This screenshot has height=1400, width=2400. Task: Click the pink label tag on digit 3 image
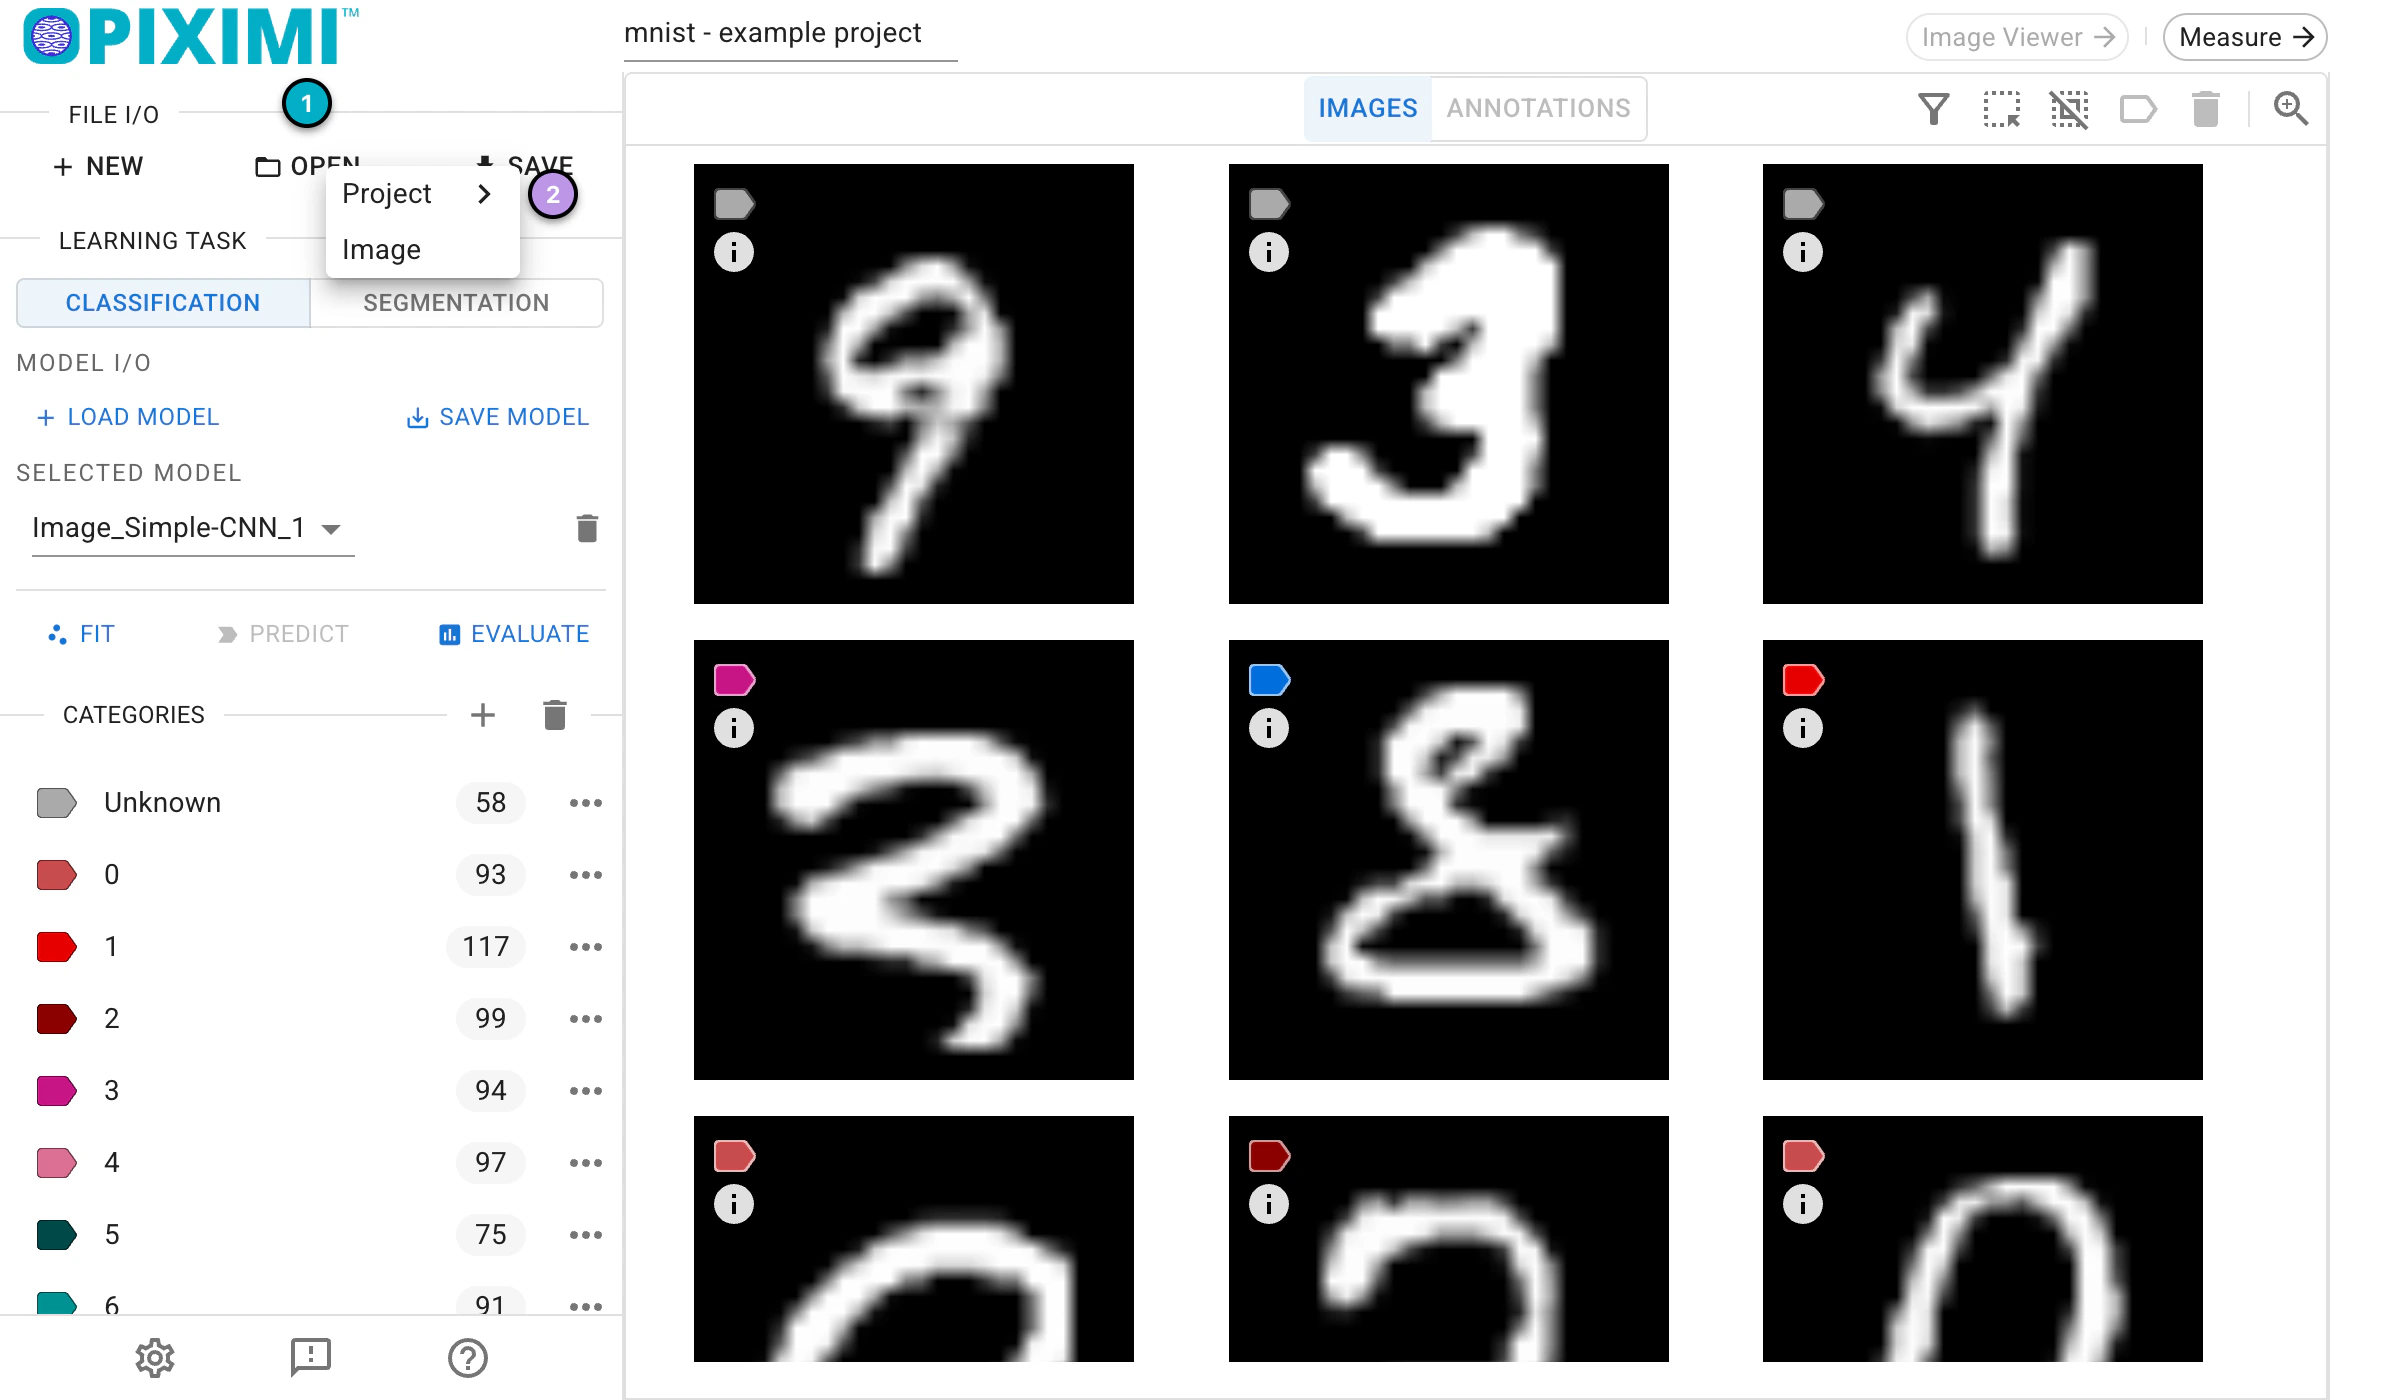tap(734, 680)
